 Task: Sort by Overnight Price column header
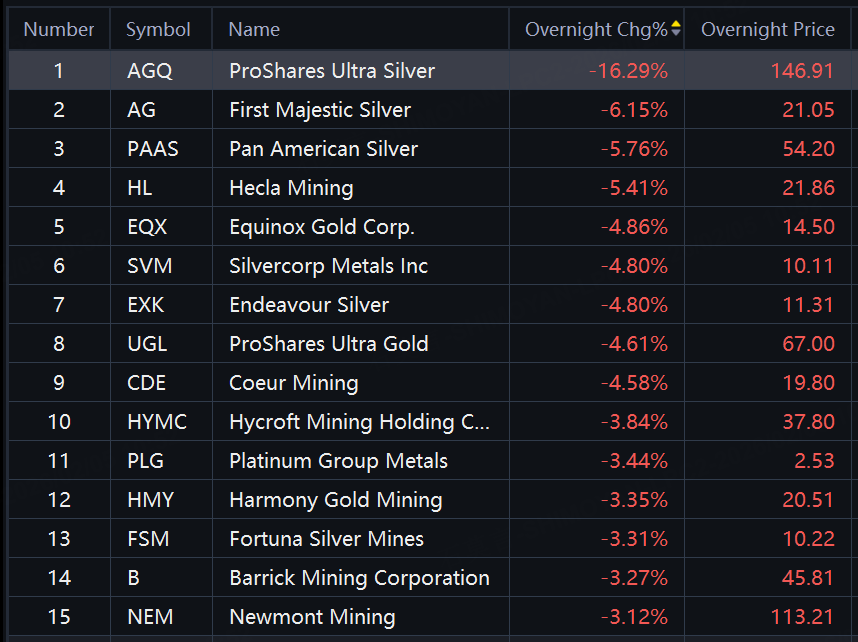click(767, 30)
